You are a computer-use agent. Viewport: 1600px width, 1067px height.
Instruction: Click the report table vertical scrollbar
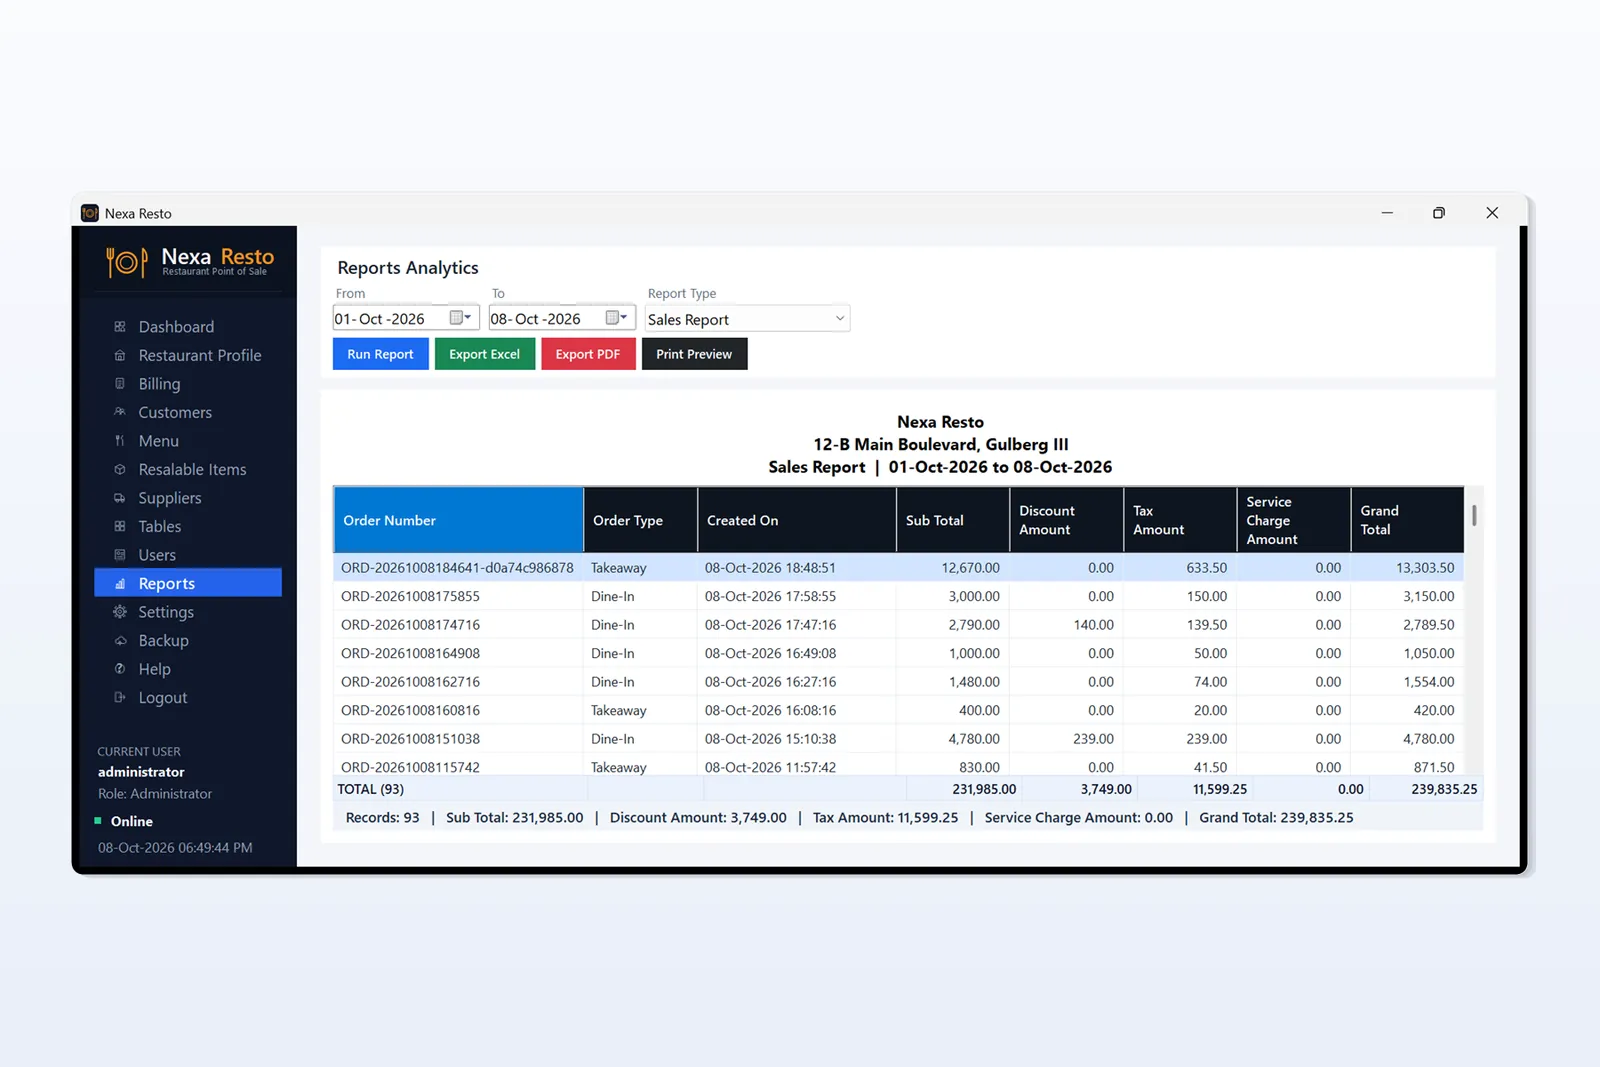point(1474,516)
